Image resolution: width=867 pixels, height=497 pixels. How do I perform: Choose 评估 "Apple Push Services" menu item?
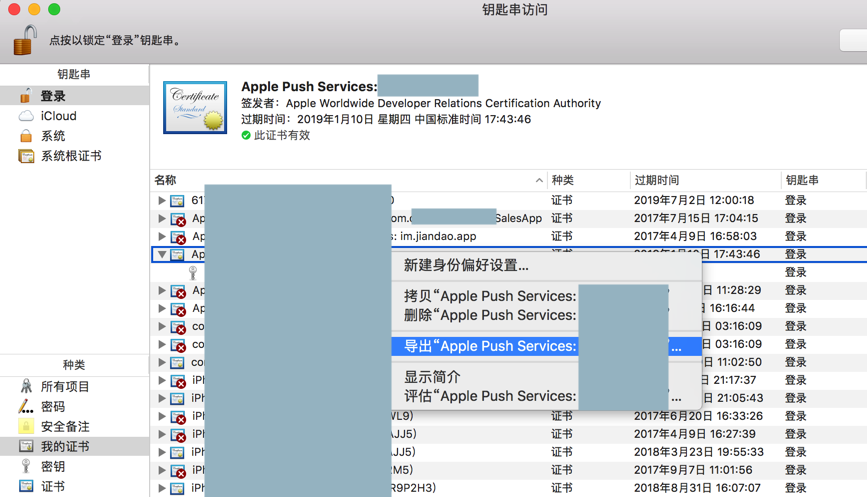546,396
